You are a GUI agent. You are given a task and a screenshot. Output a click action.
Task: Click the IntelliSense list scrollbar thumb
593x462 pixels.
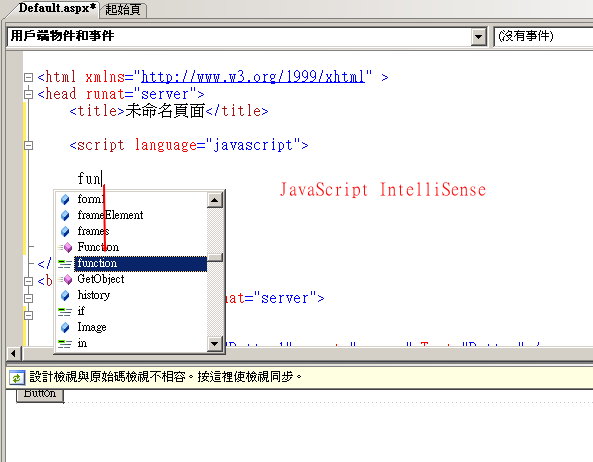pyautogui.click(x=215, y=257)
